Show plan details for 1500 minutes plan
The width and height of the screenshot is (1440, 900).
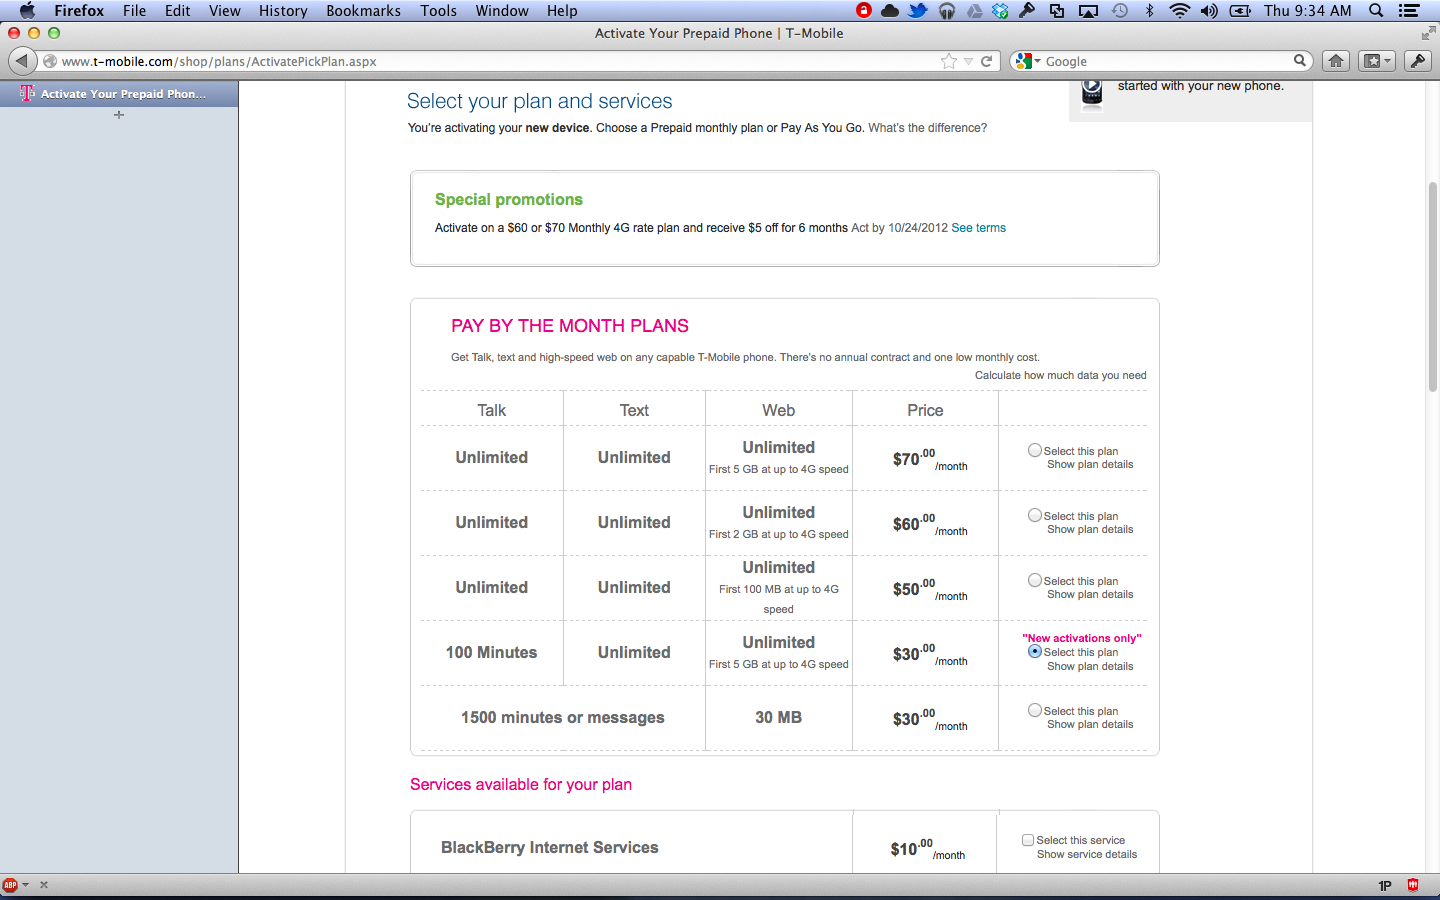[1090, 725]
